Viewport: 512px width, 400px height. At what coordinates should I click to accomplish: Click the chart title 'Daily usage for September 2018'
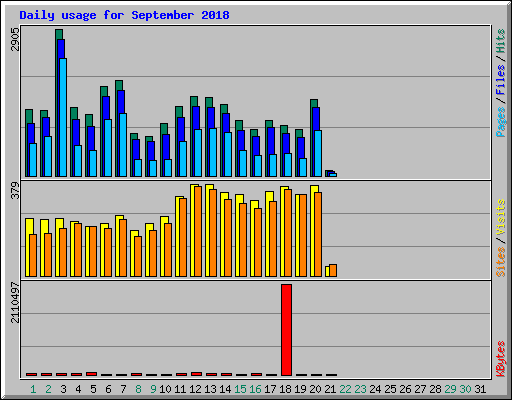tap(124, 15)
